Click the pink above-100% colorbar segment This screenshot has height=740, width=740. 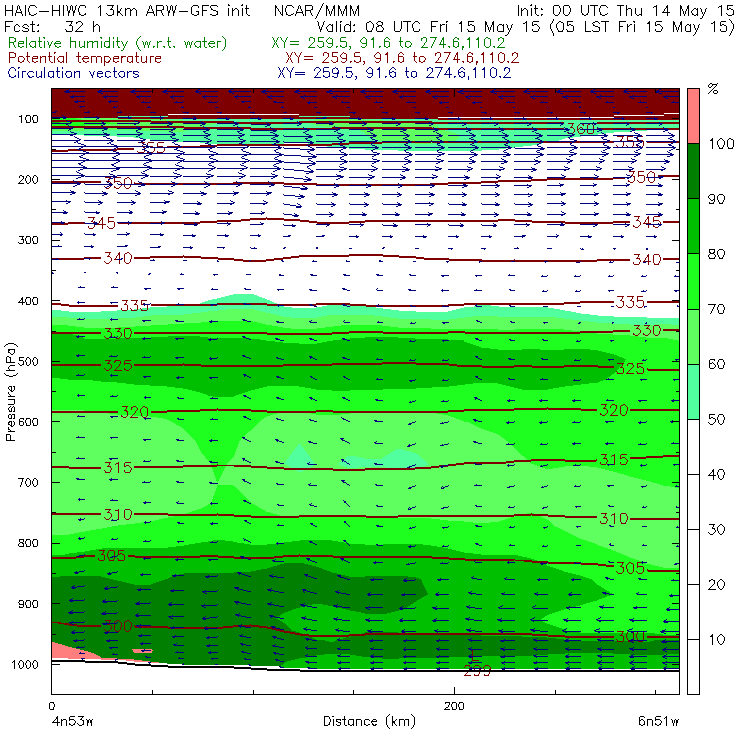tap(693, 116)
